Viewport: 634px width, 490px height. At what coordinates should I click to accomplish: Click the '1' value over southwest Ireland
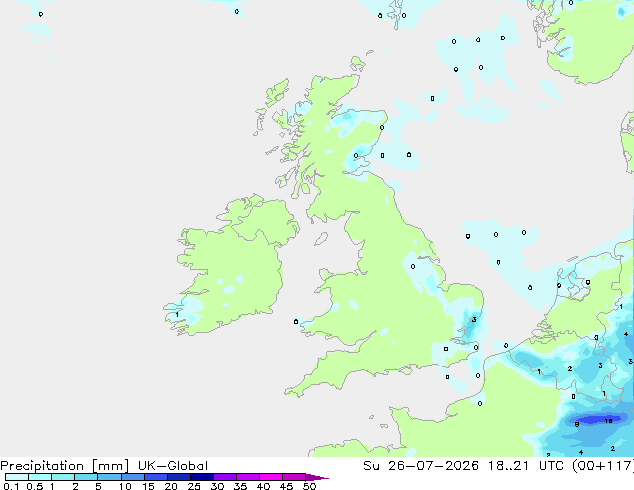point(177,315)
